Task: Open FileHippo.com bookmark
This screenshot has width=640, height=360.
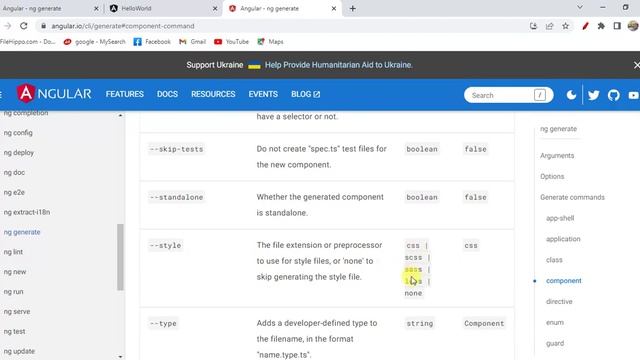Action: (x=27, y=42)
